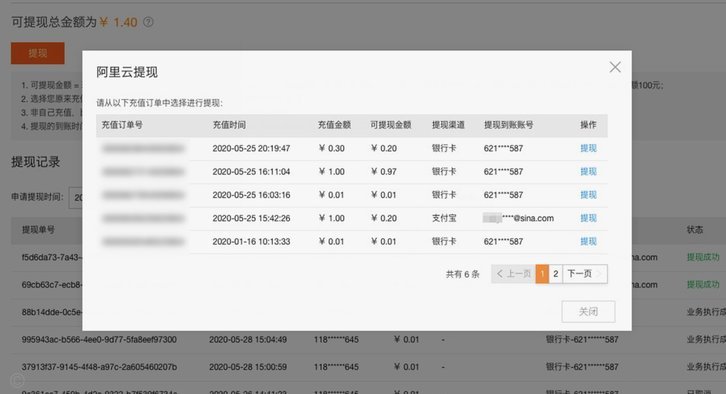The width and height of the screenshot is (726, 394).
Task: Click 提现记录 heading in background page
Action: 36,162
